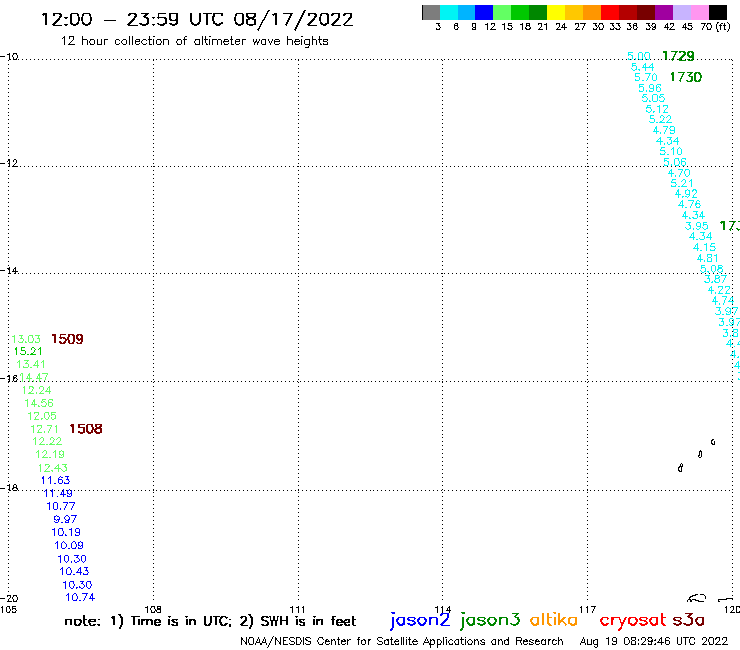Click the 12.05 wave height value
Screen dimensions: 740x650
42,416
